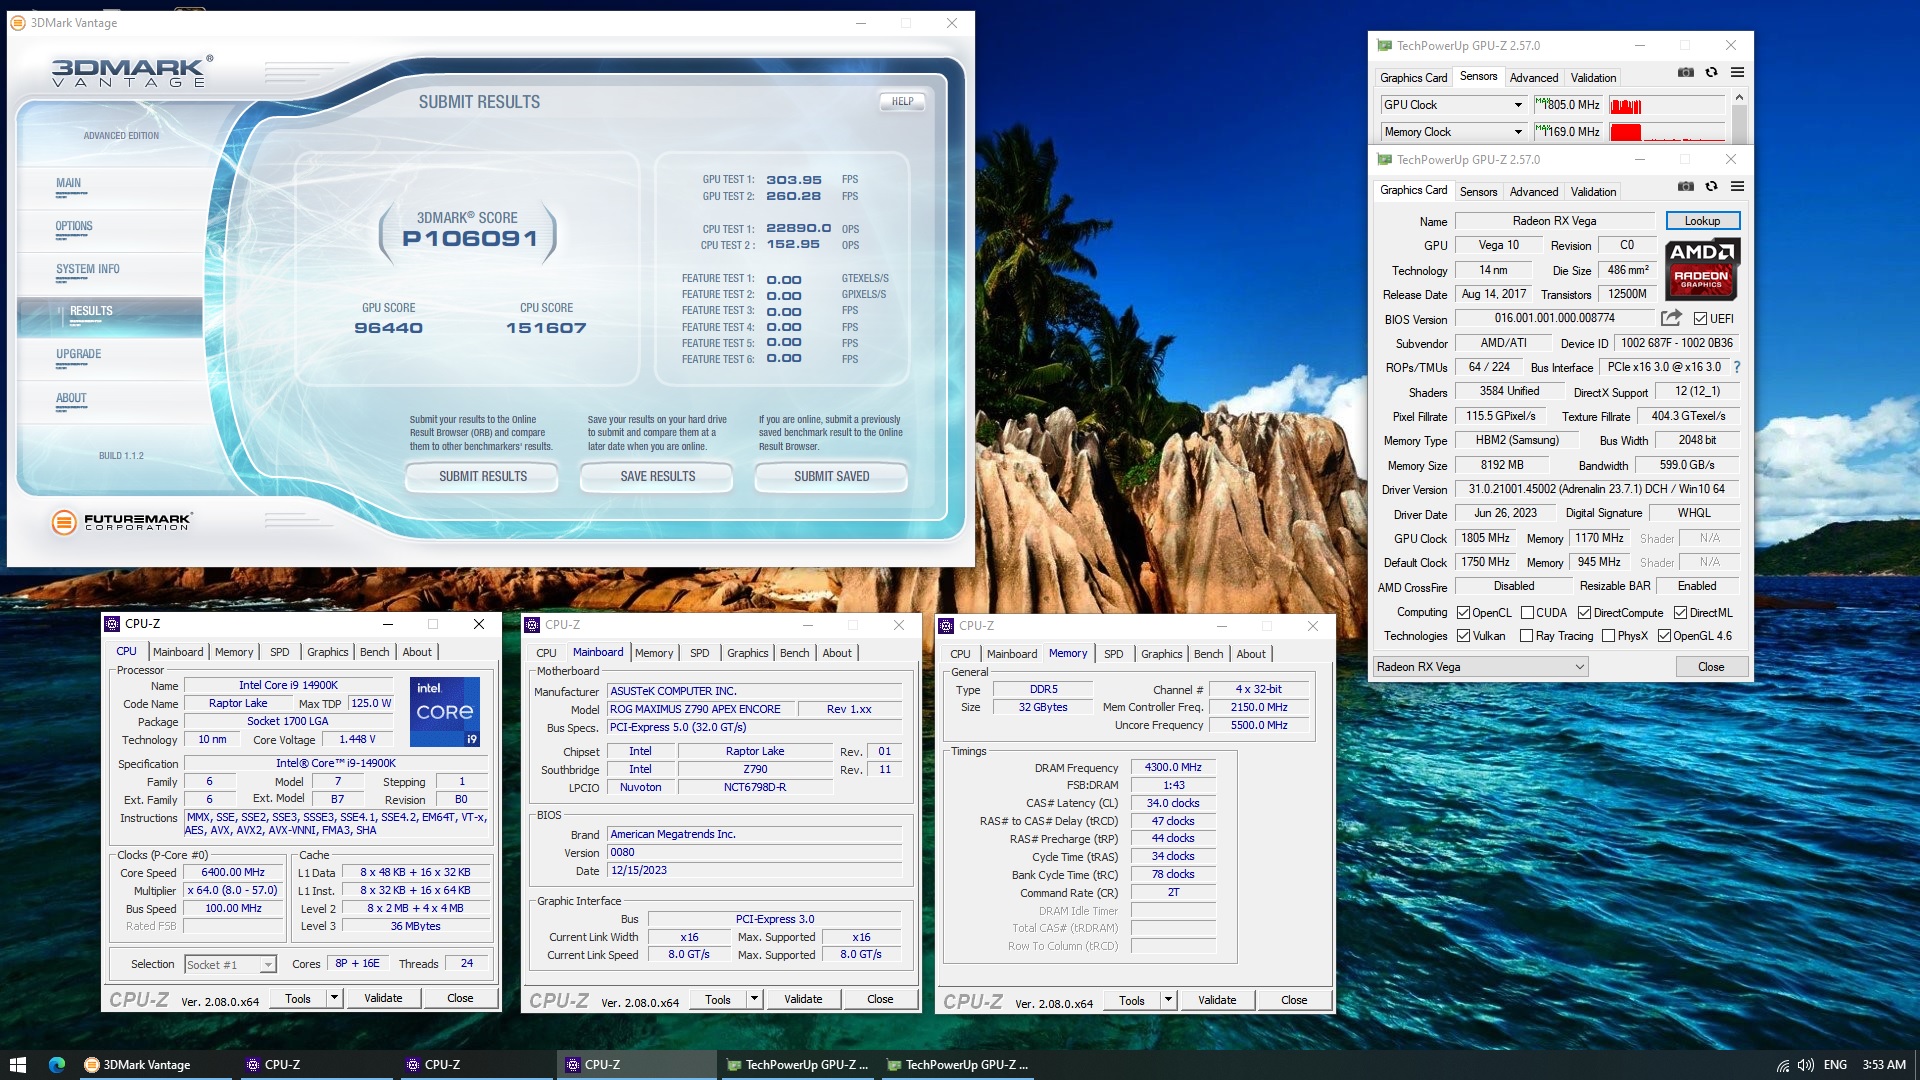1920x1080 pixels.
Task: Toggle the DirectCompute checkbox
Action: click(1584, 613)
